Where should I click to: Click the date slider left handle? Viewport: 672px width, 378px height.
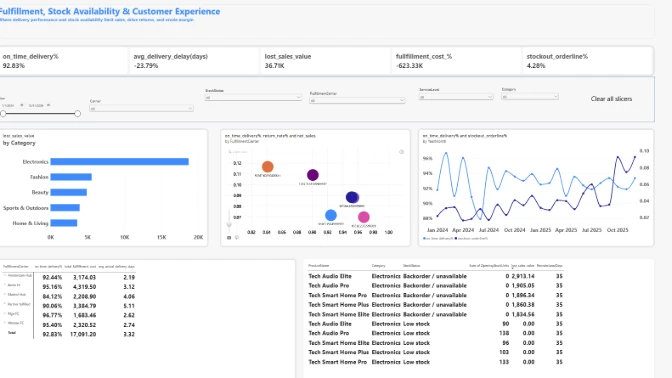3,114
